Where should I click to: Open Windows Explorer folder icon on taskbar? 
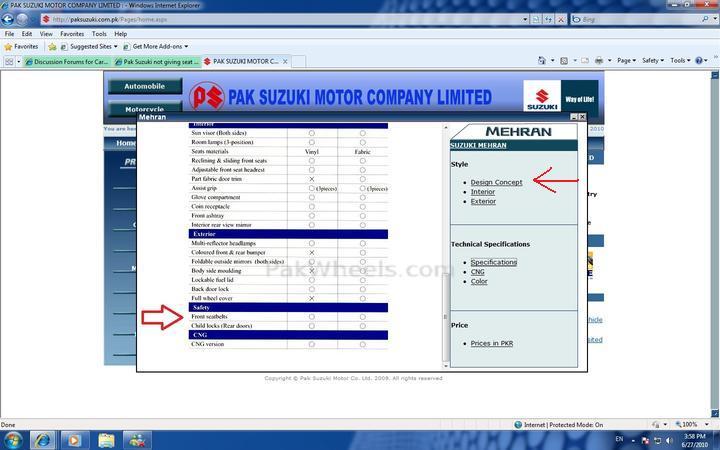click(x=106, y=440)
